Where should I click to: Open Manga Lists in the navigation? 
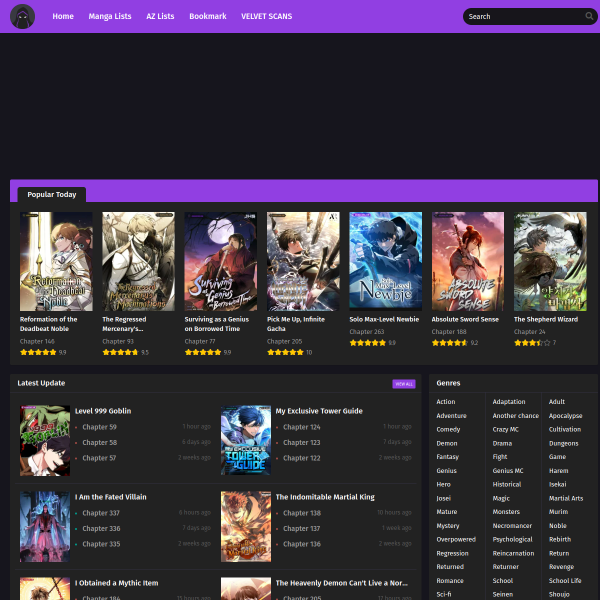[110, 16]
